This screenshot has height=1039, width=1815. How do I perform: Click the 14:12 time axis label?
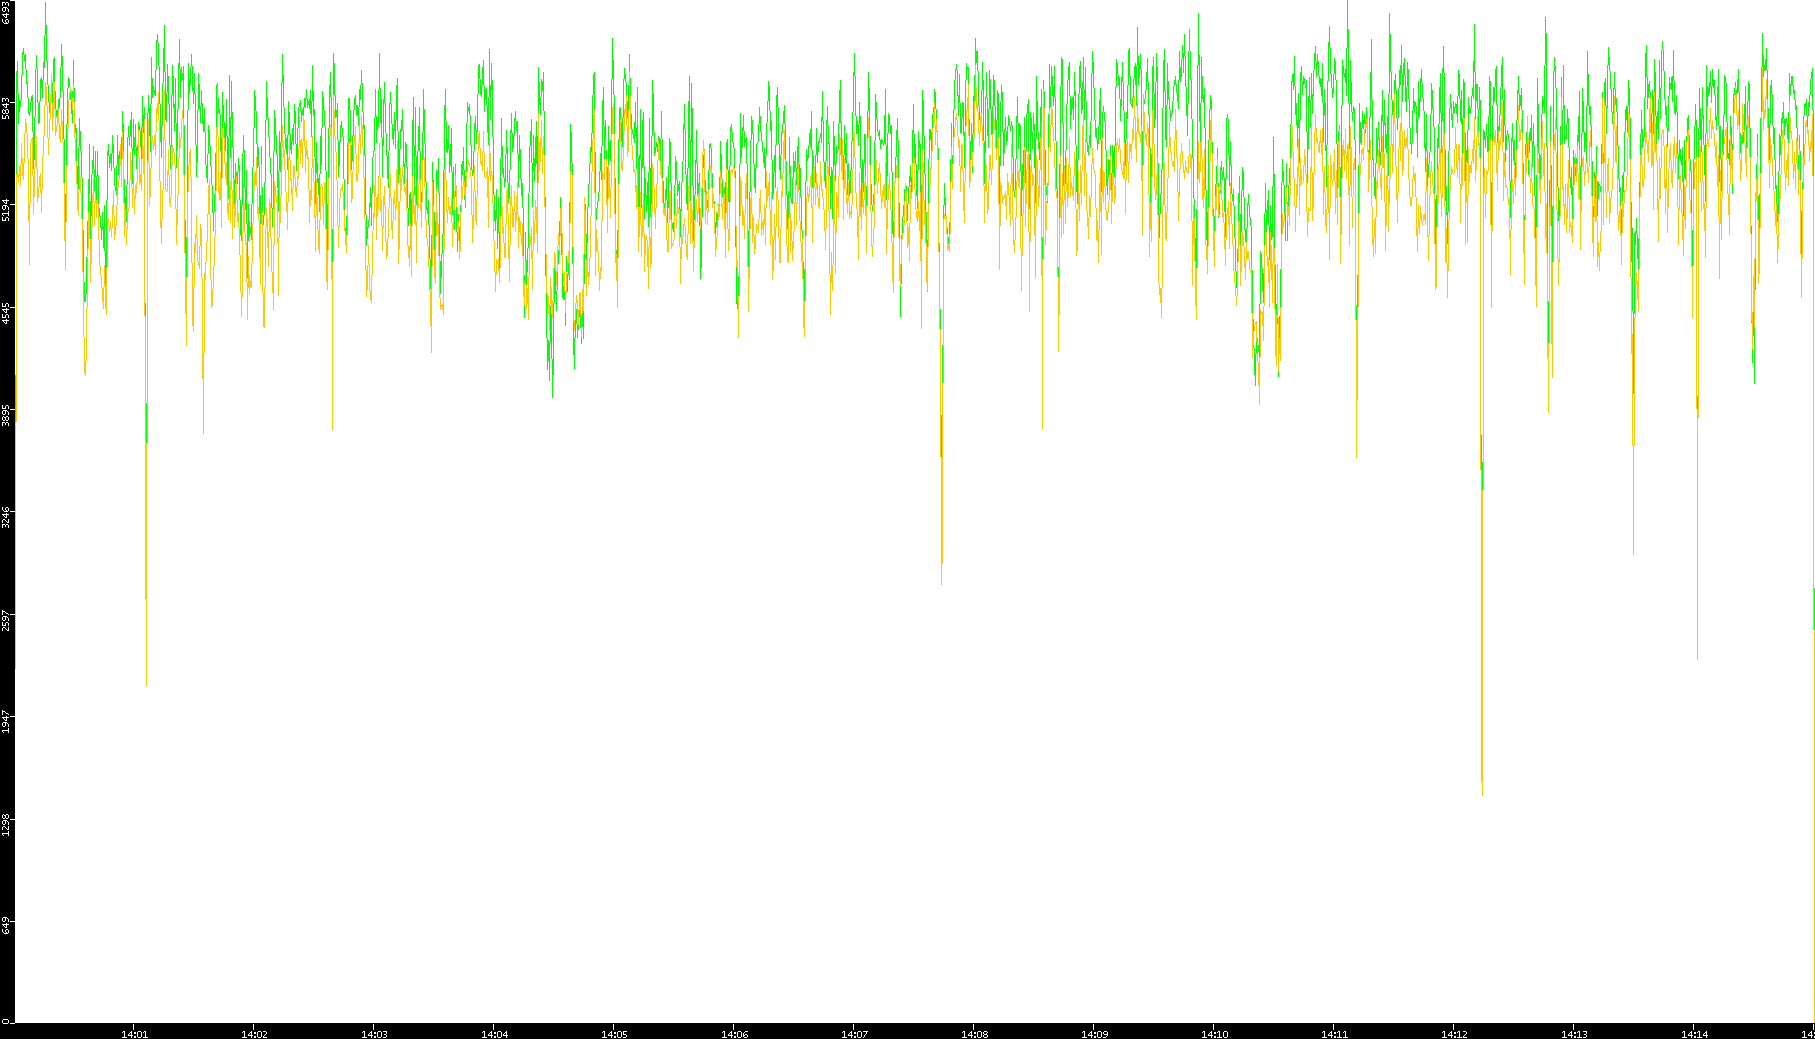[1454, 1033]
